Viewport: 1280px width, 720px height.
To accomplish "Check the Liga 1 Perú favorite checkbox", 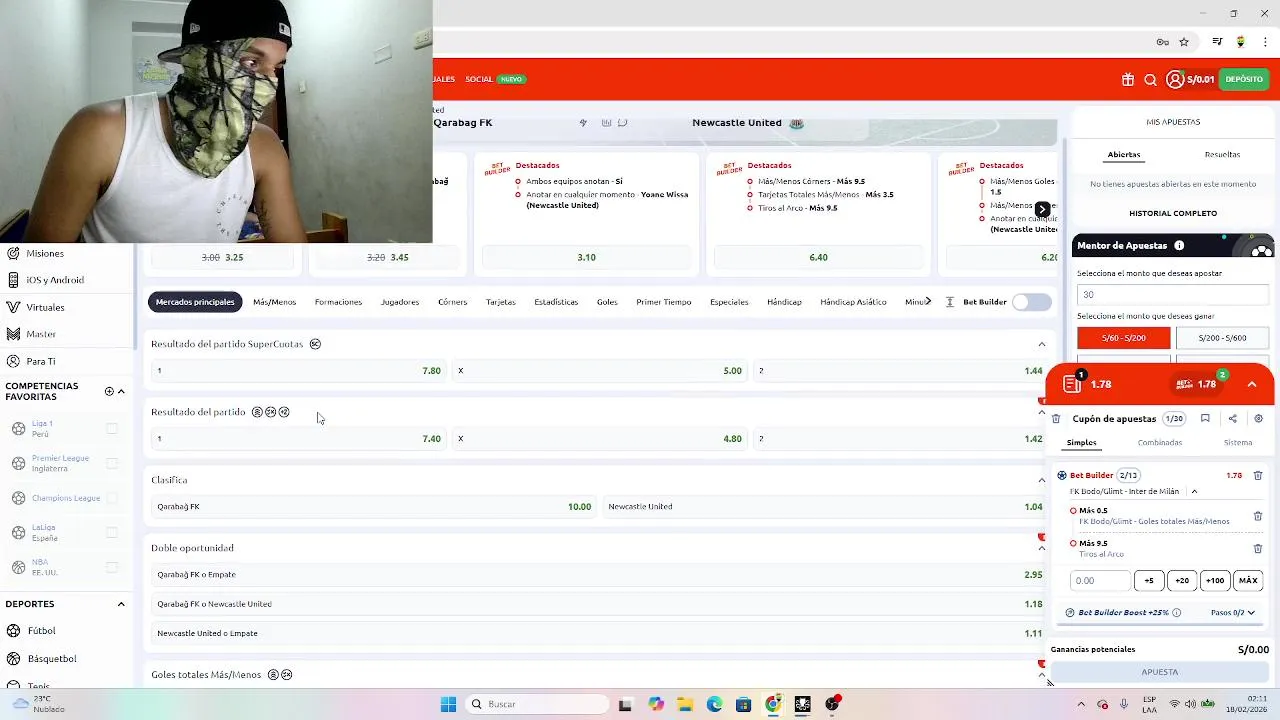I will point(112,428).
